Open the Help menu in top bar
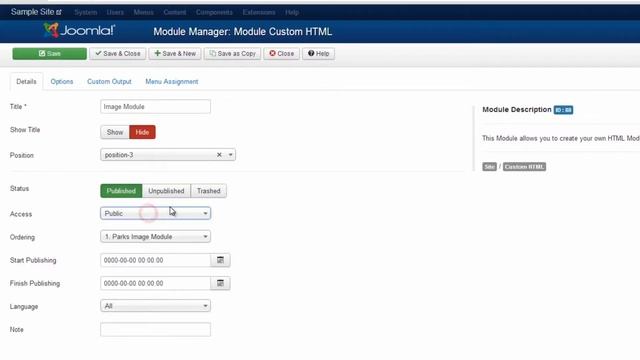The height and width of the screenshot is (360, 640). click(x=292, y=12)
